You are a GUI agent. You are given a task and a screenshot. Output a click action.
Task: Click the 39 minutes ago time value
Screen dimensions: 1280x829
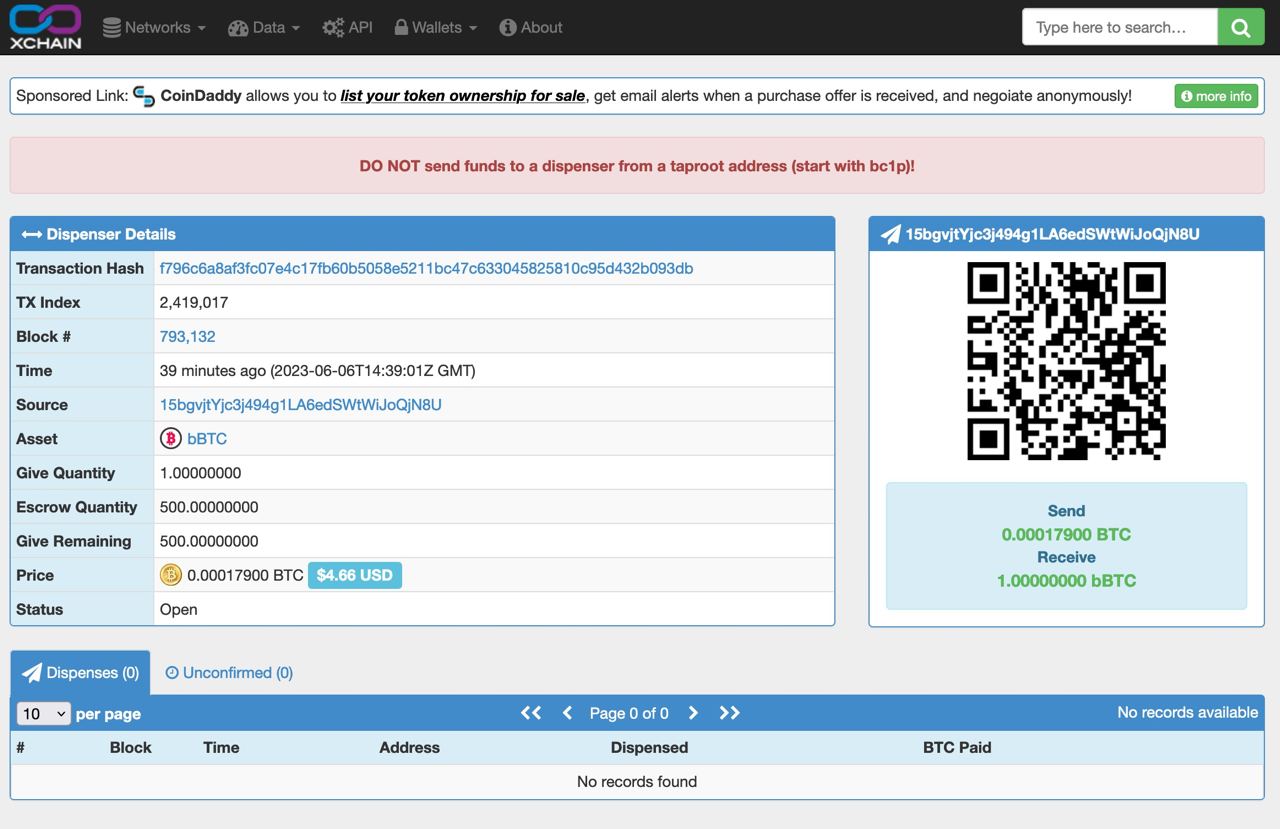(318, 370)
